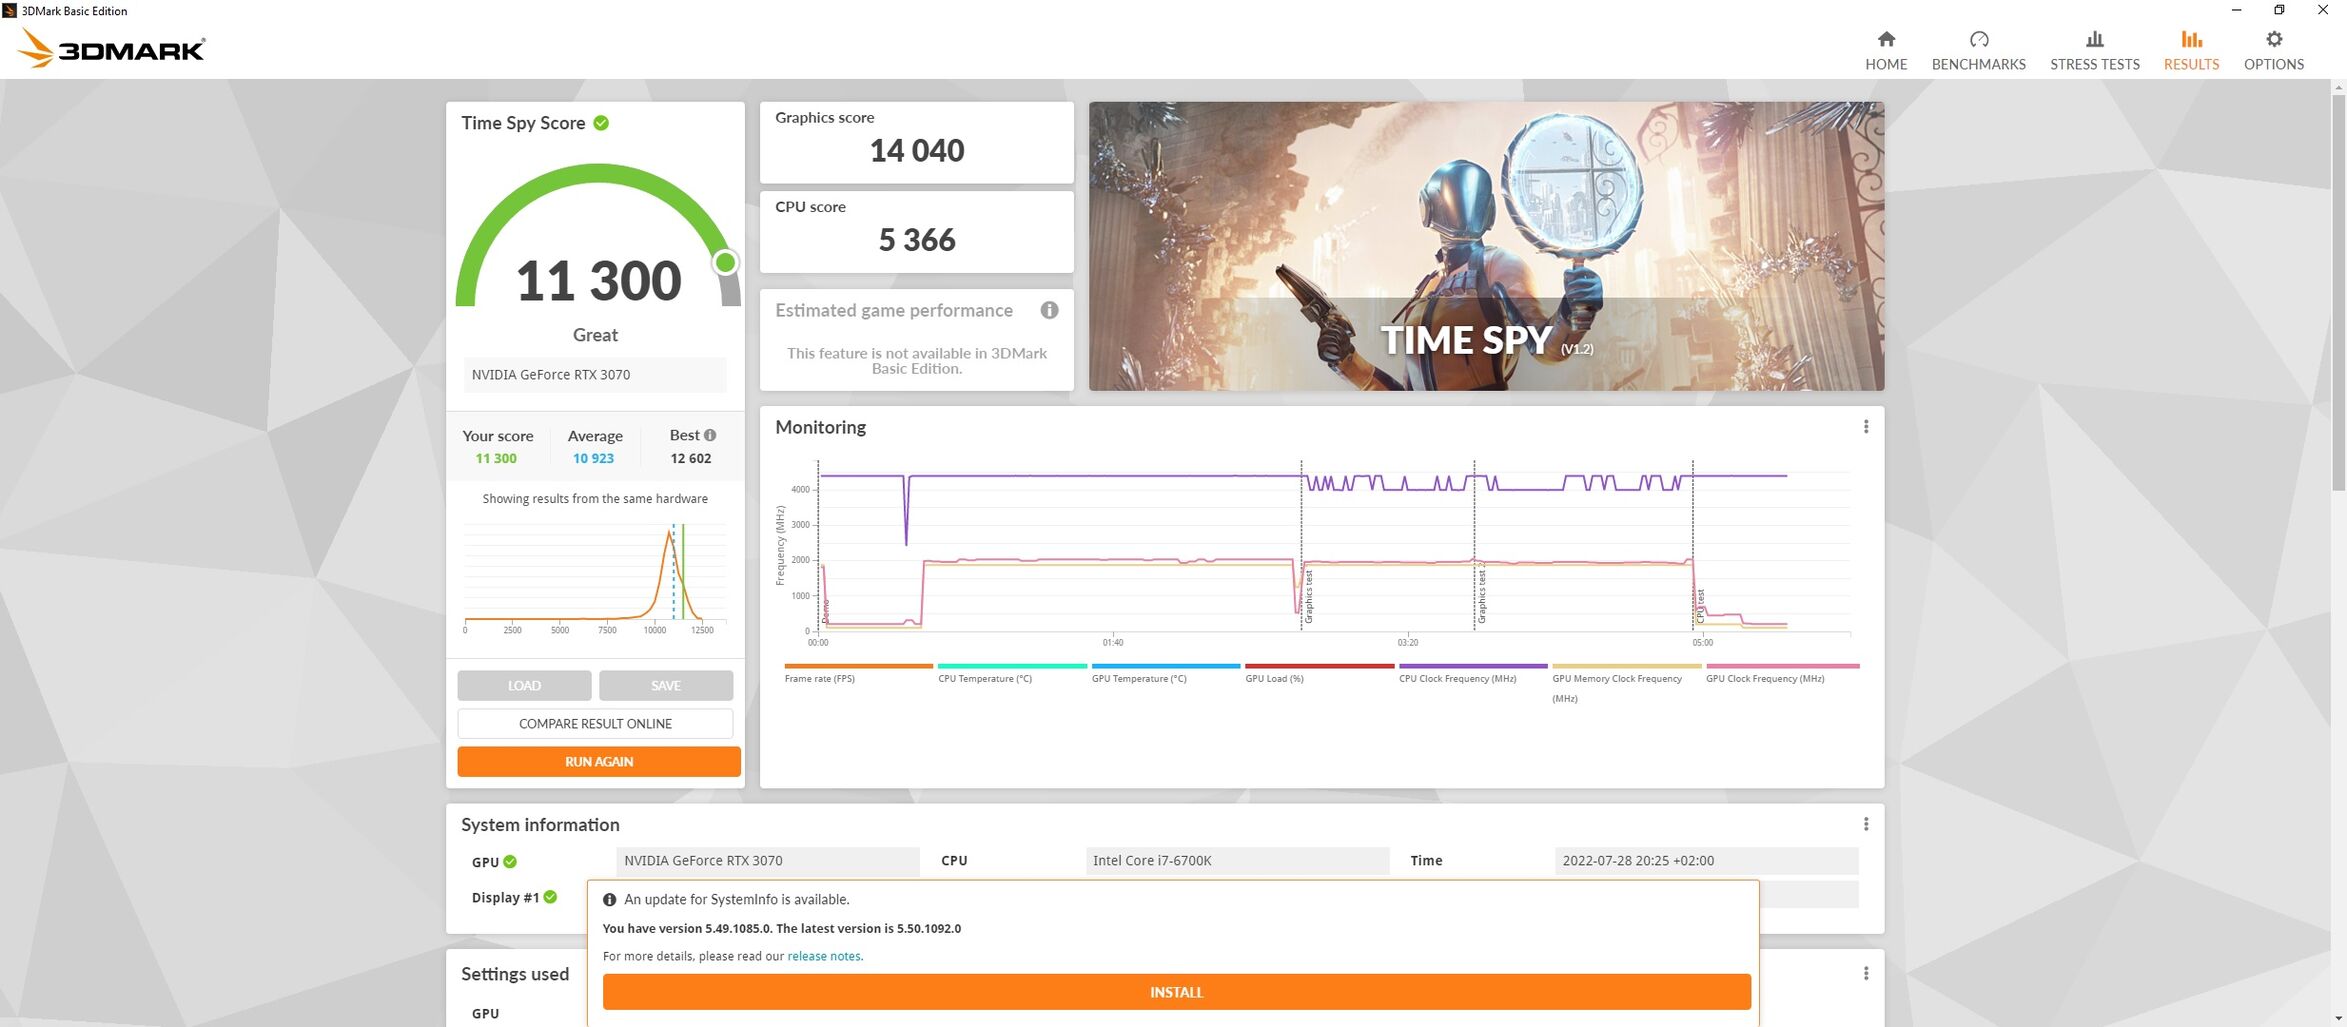The width and height of the screenshot is (2347, 1027).
Task: Click the Time field 2022-07-28 20:25
Action: (1706, 861)
